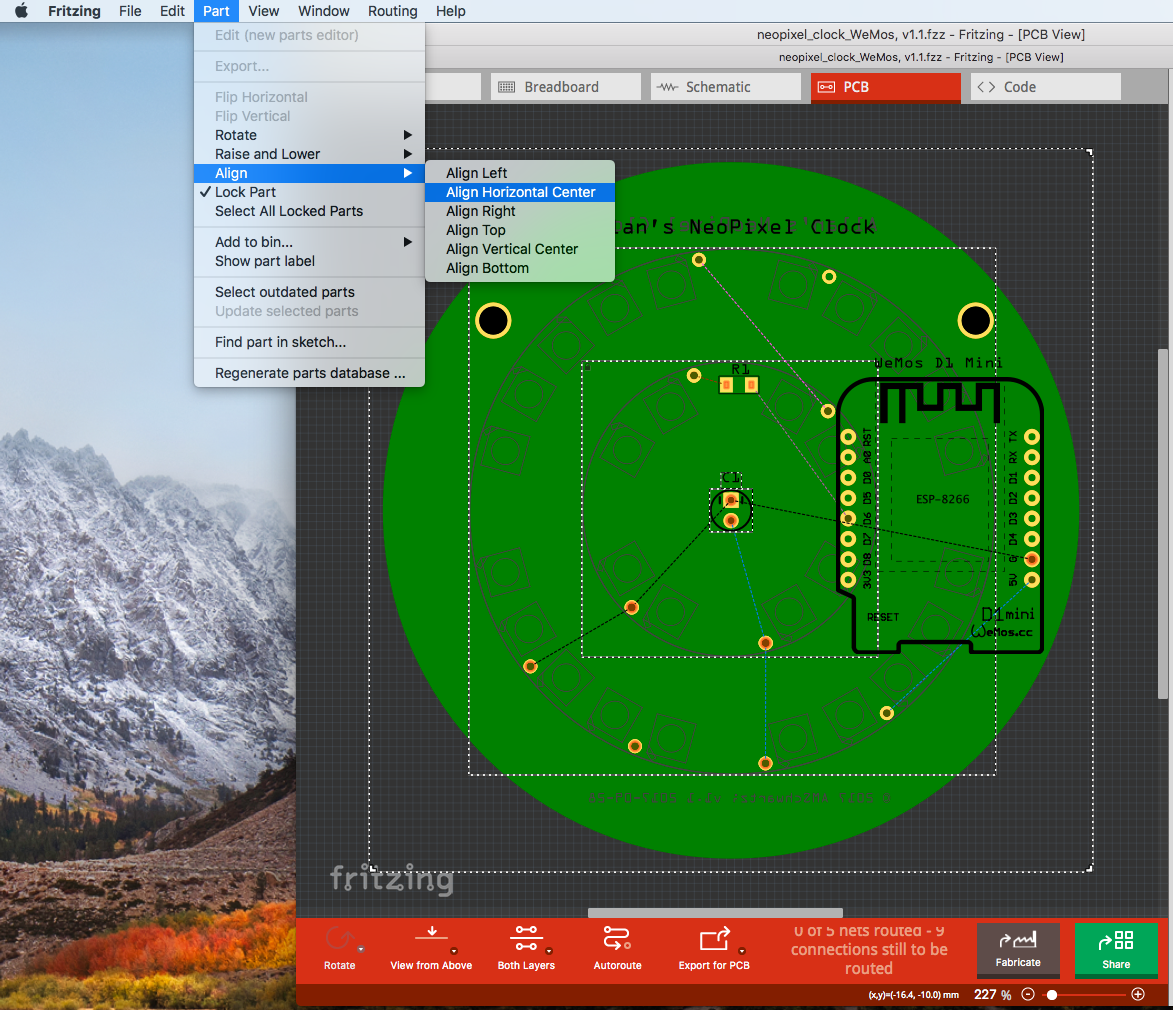Click the Export for PCB icon
1173x1010 pixels.
point(714,939)
